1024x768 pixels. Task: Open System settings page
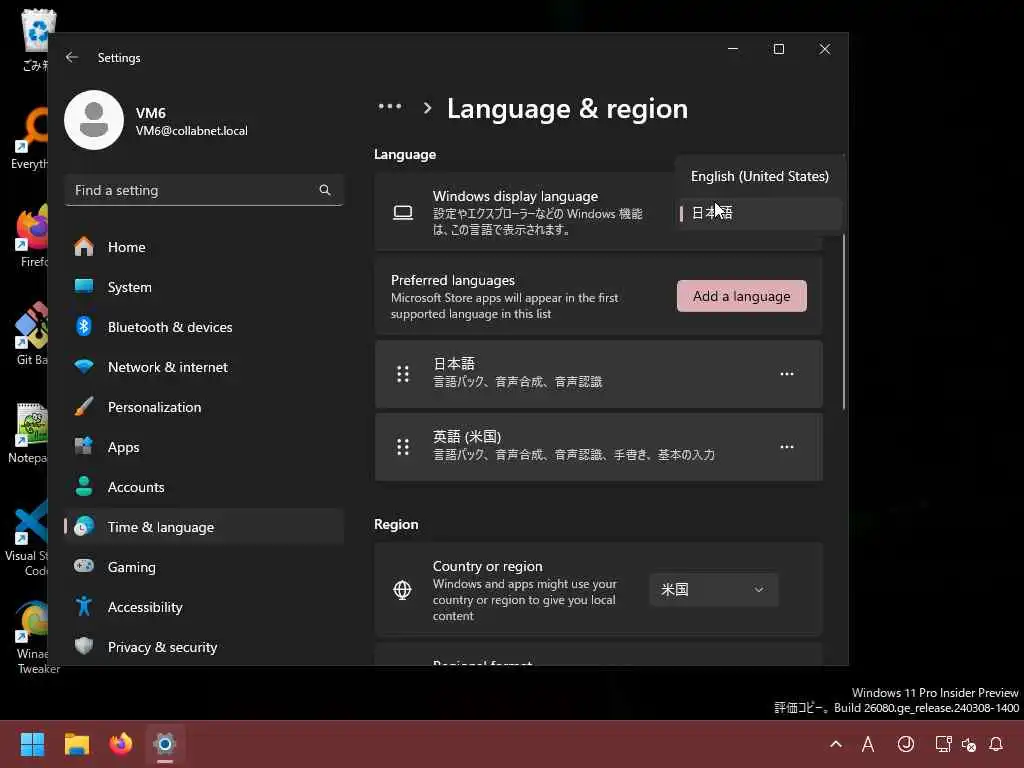[x=204, y=287]
